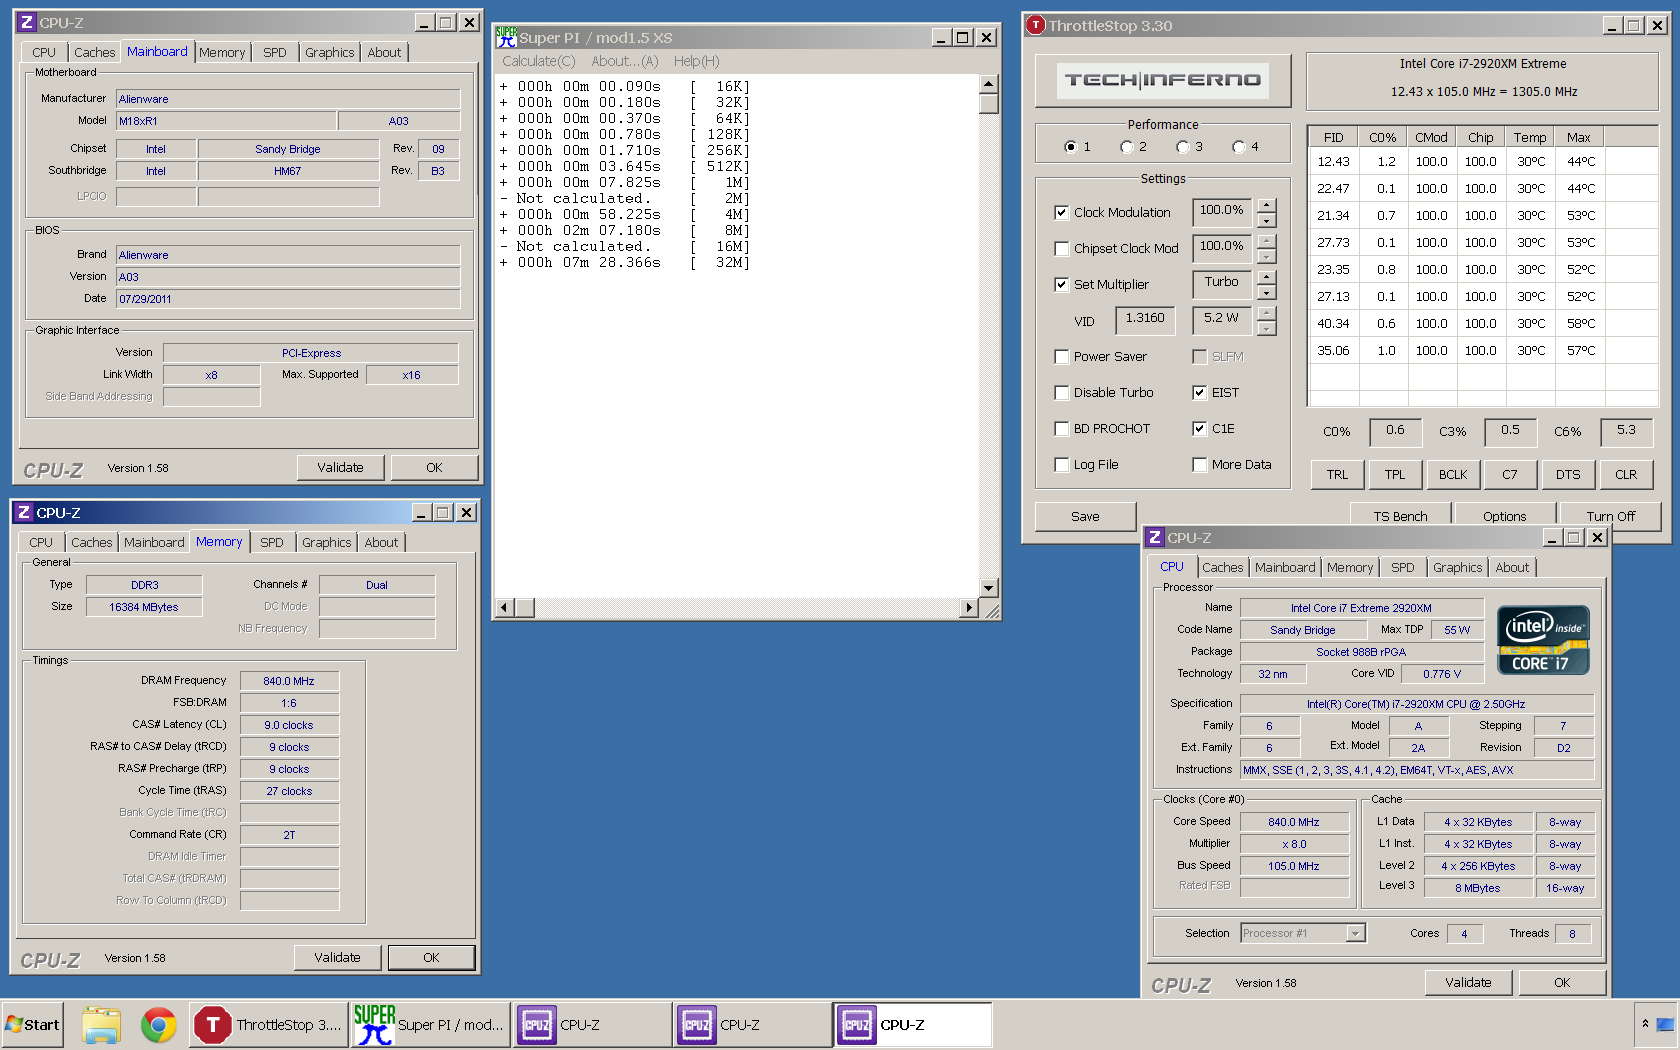Lower the Set Multiplier value down arrow
The height and width of the screenshot is (1050, 1680).
[1267, 292]
